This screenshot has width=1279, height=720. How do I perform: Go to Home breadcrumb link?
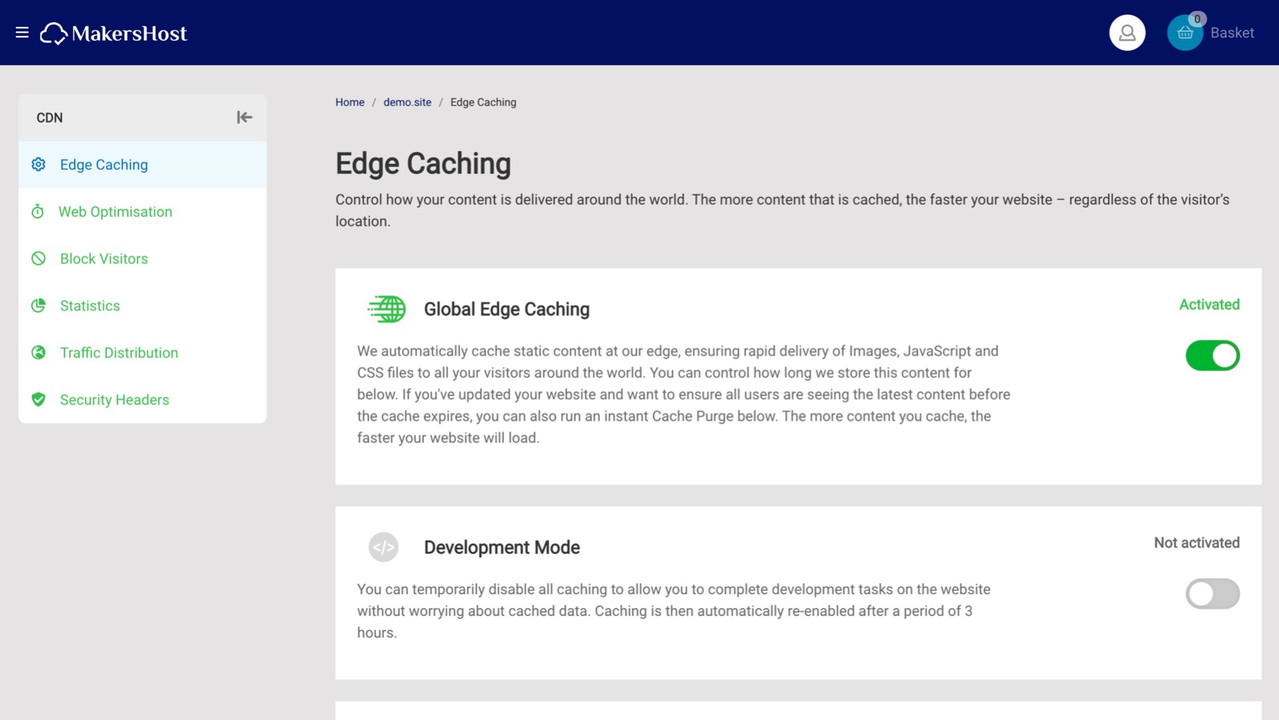pyautogui.click(x=350, y=102)
